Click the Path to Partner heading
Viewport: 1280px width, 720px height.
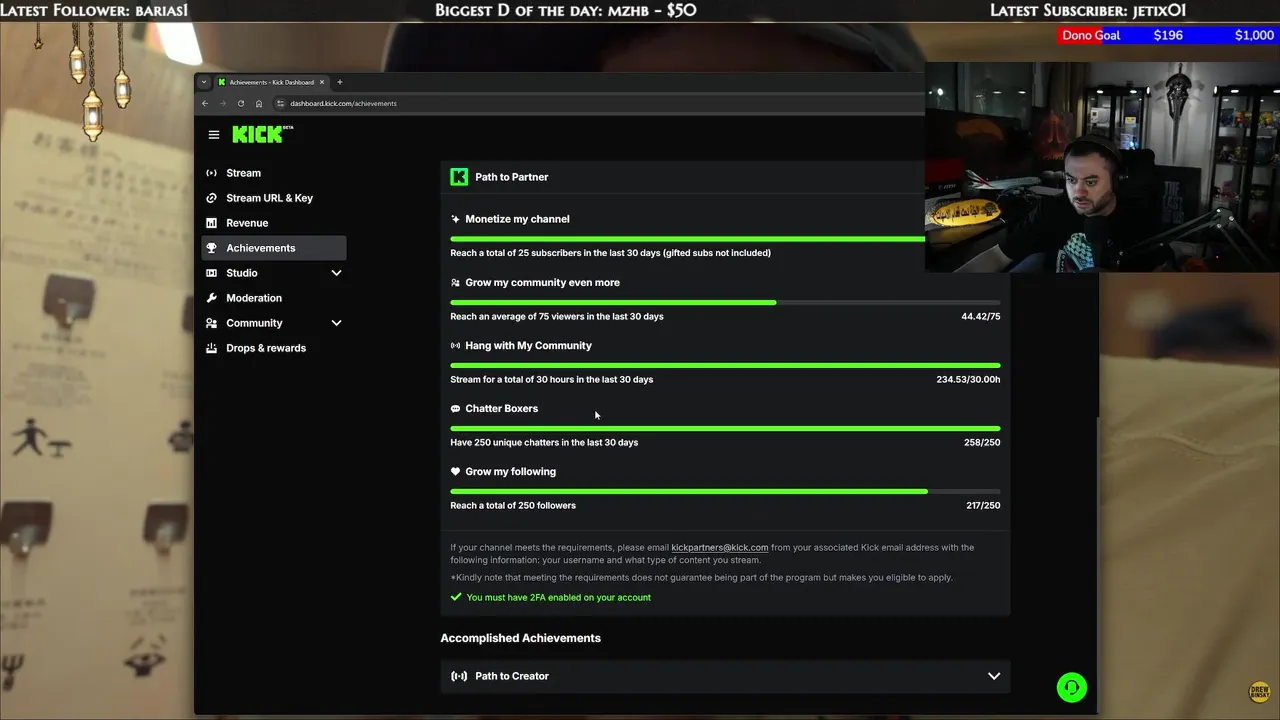[512, 177]
